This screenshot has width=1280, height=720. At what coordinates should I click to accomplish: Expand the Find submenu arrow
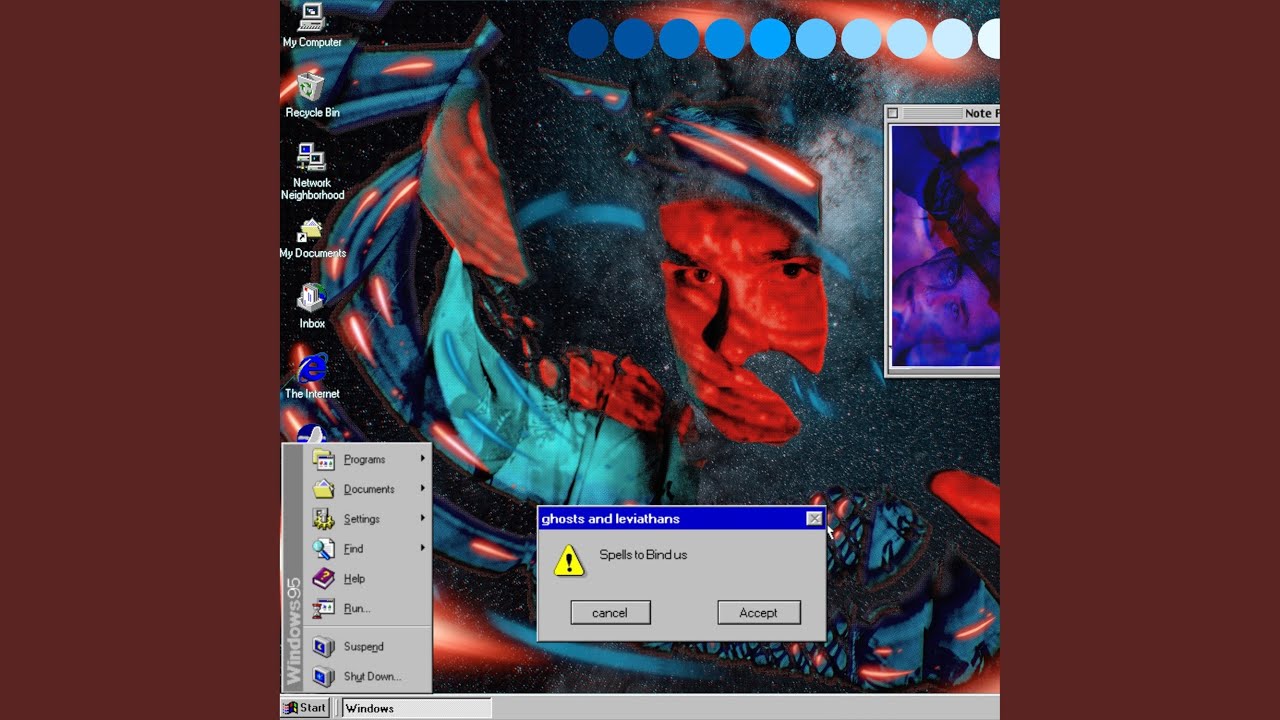pos(423,548)
